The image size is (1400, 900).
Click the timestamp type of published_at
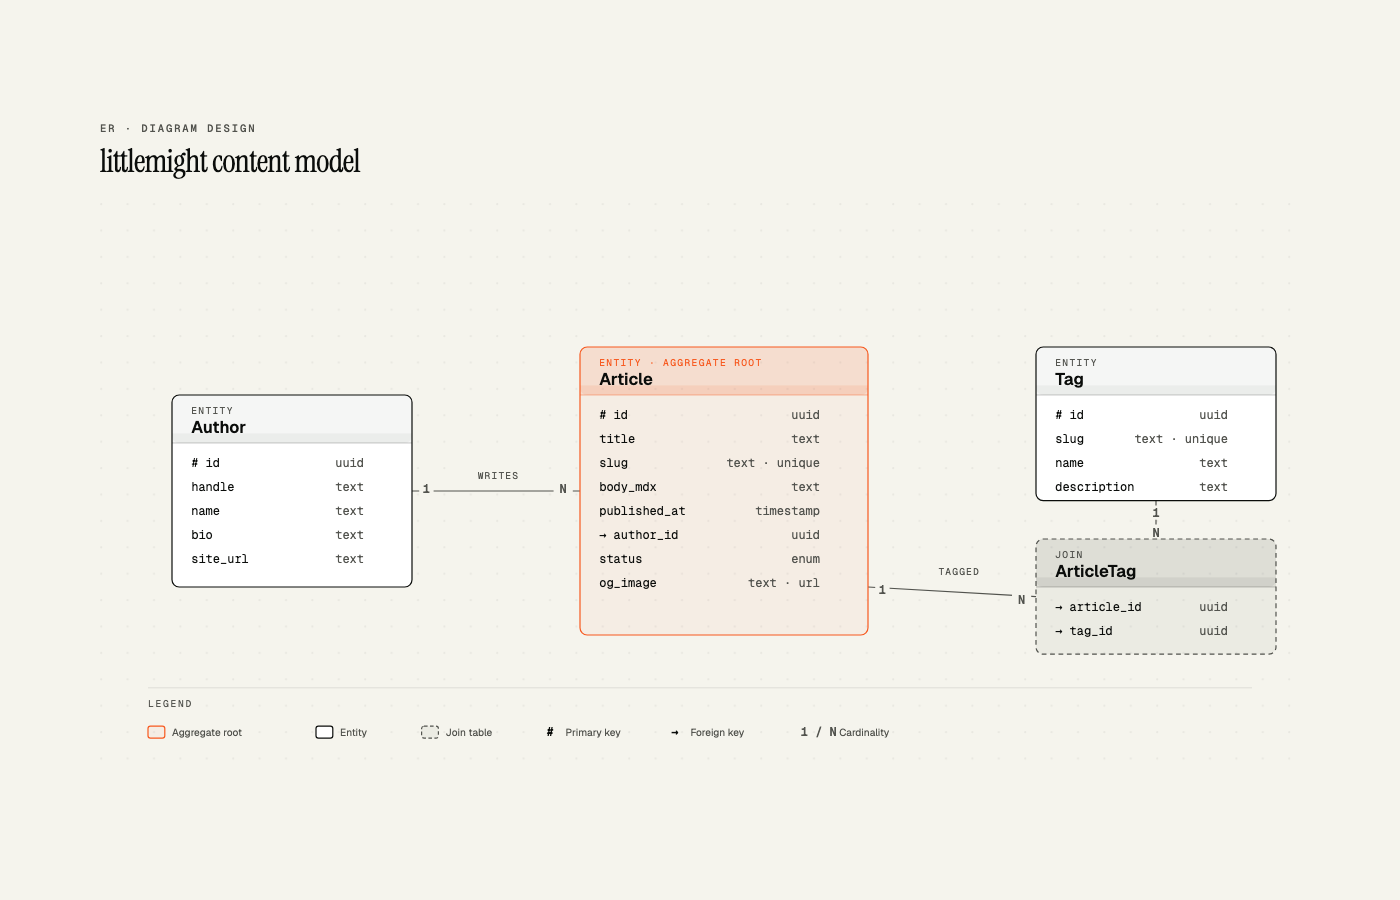787,511
